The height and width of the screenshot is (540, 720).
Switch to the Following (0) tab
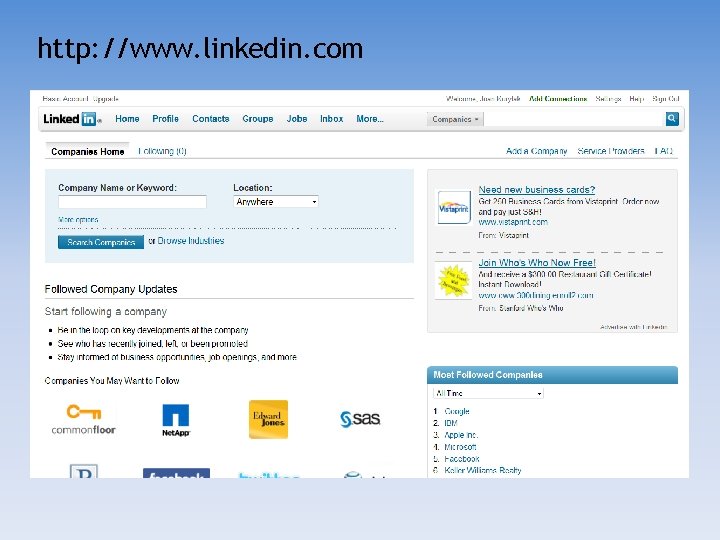(x=162, y=151)
